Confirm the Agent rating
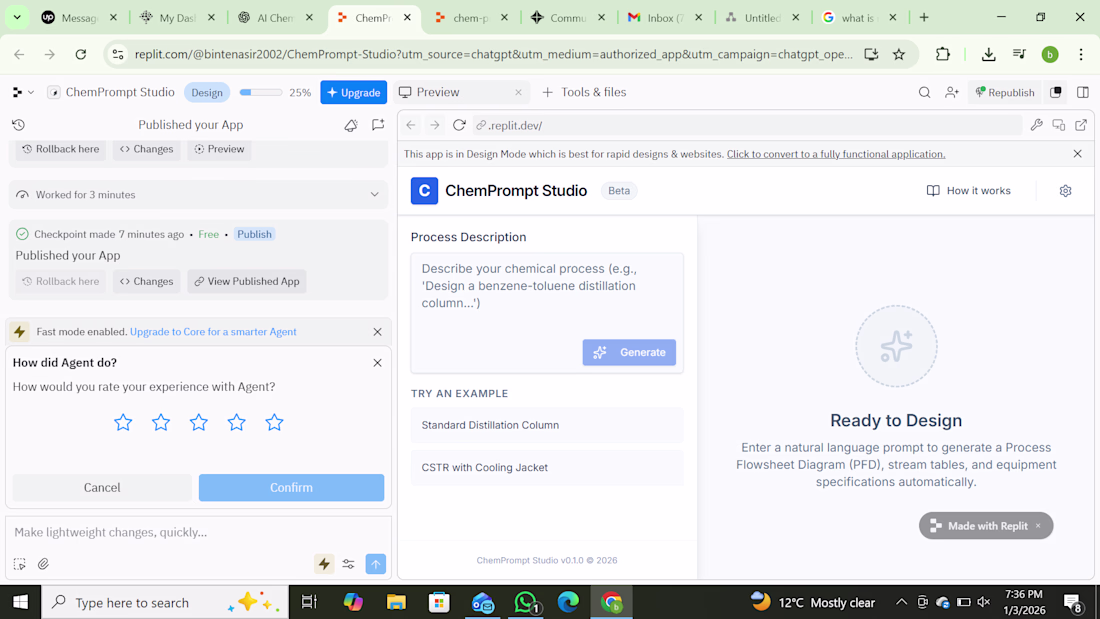 click(291, 488)
